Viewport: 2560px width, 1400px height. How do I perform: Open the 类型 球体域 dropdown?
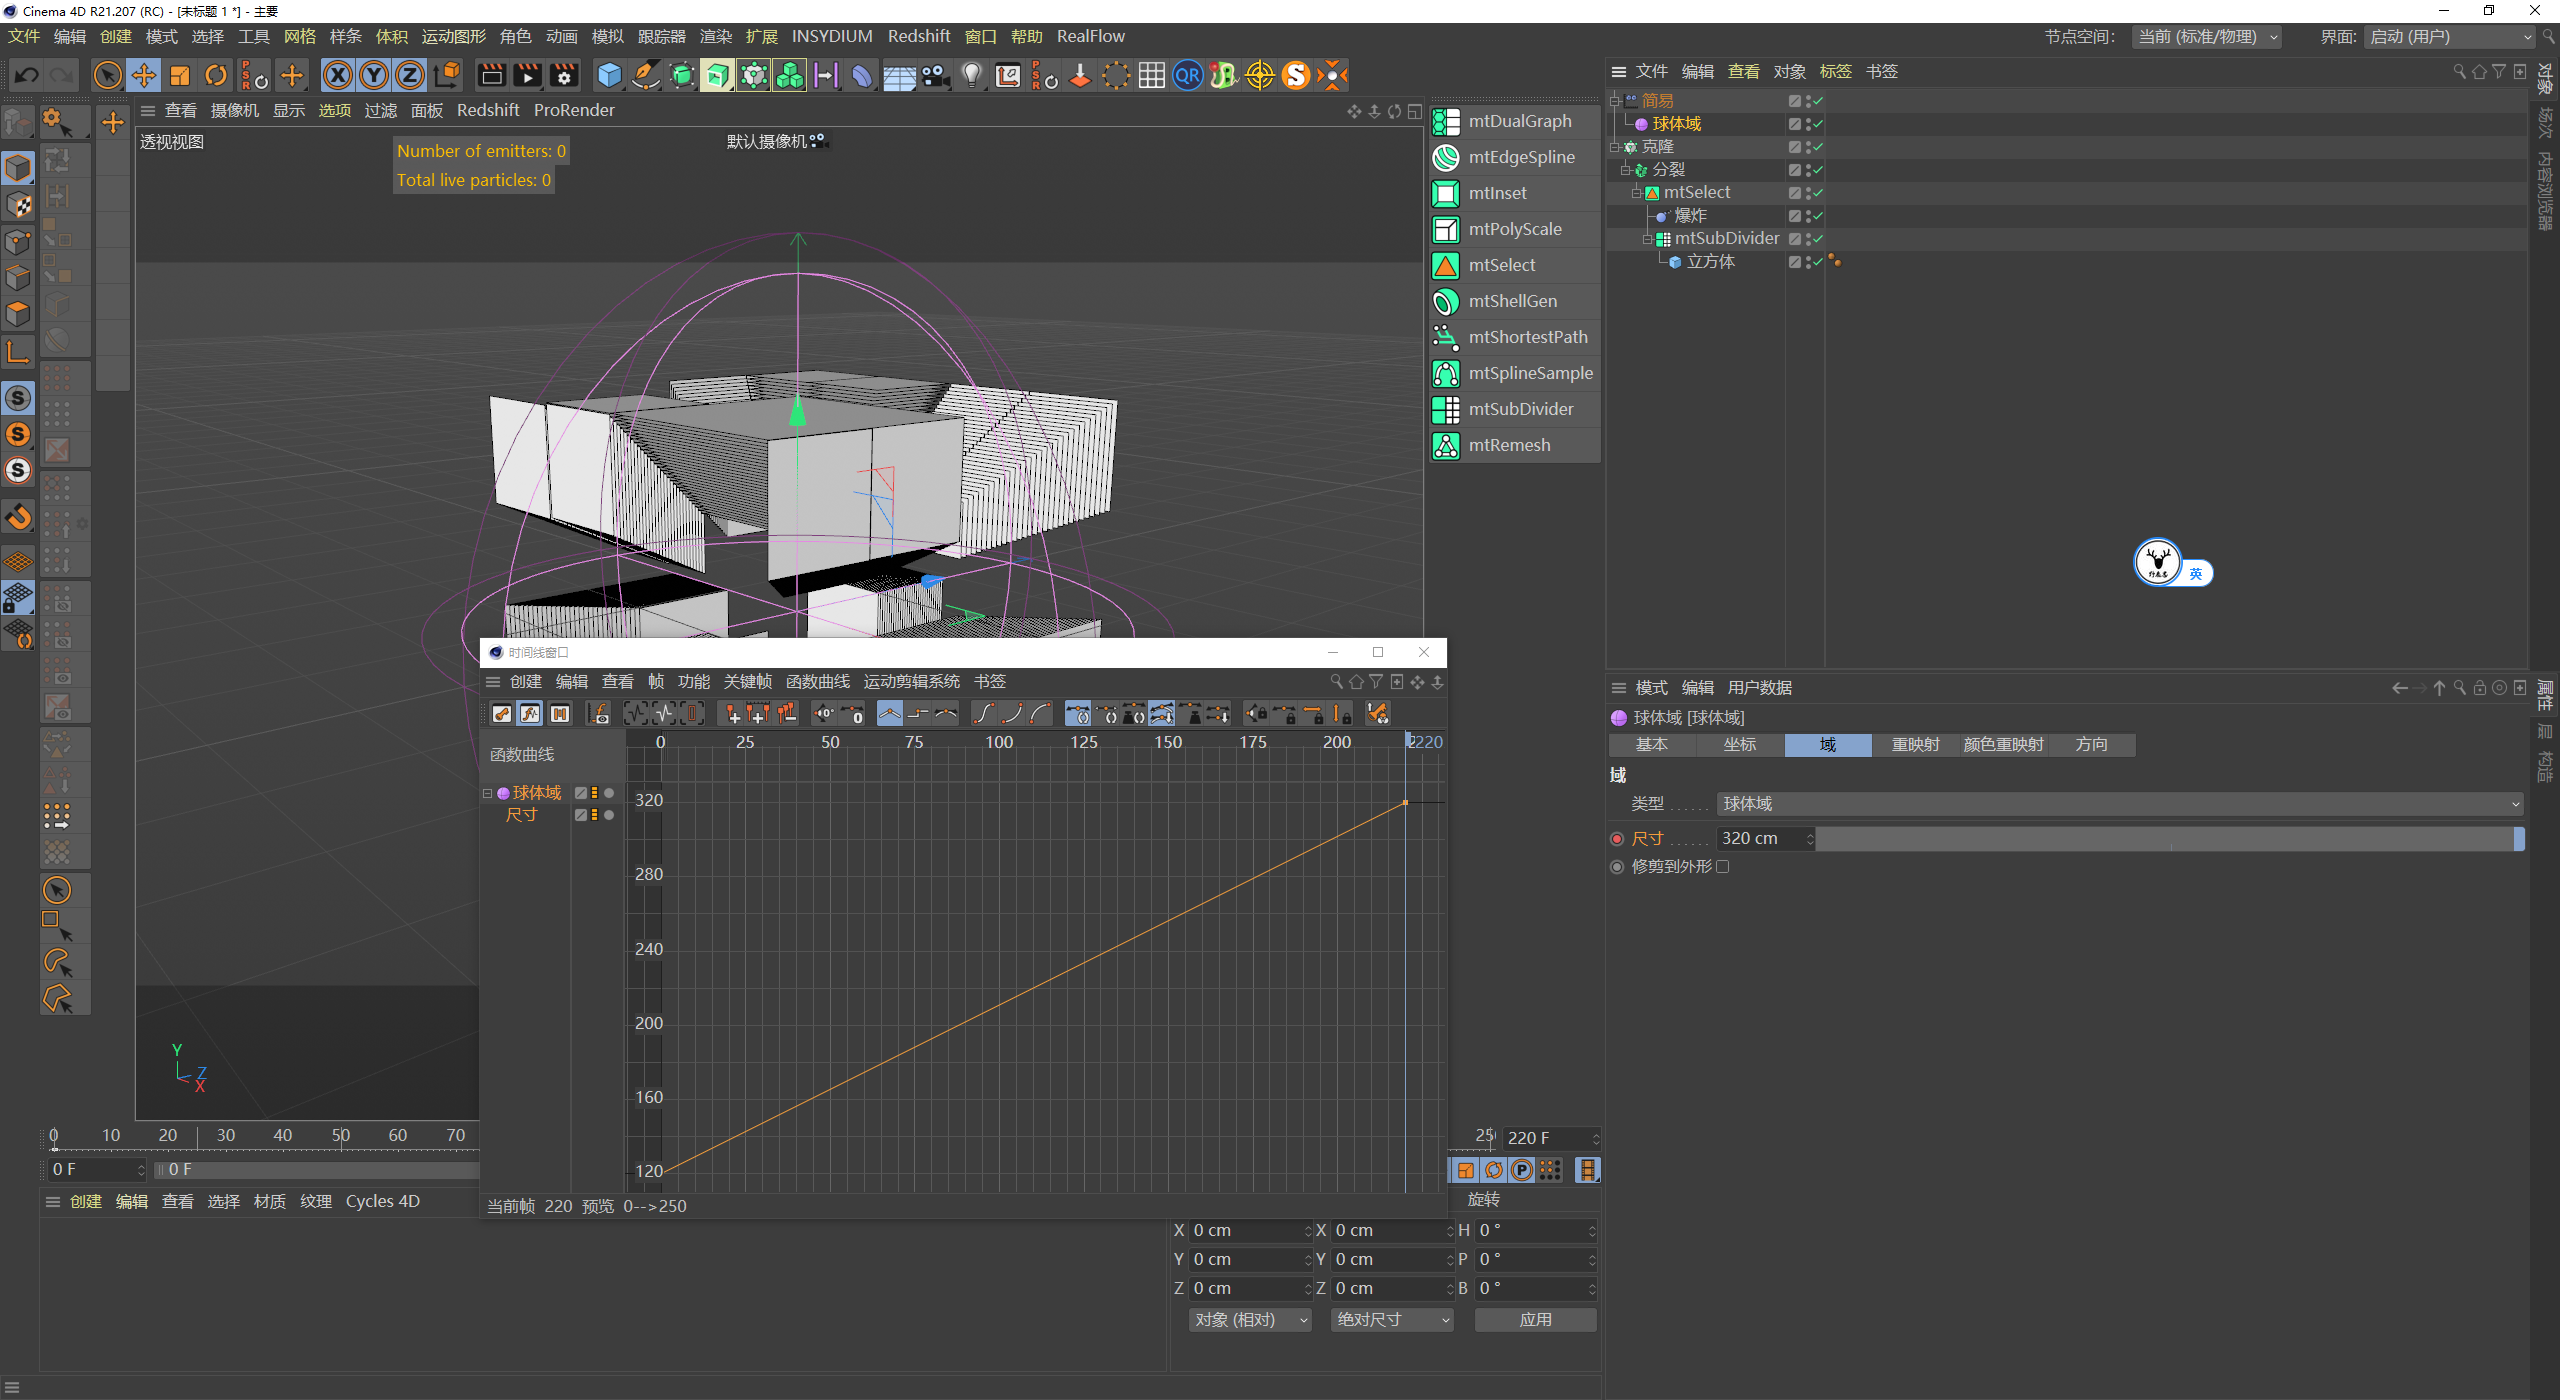pyautogui.click(x=2118, y=804)
